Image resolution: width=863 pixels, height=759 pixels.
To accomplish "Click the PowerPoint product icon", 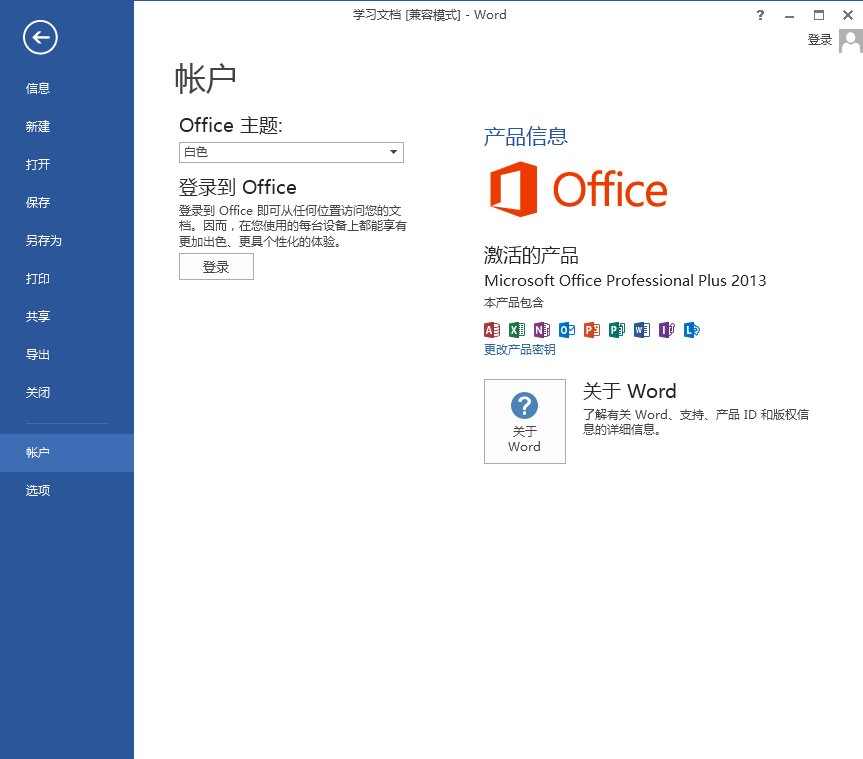I will [x=591, y=330].
